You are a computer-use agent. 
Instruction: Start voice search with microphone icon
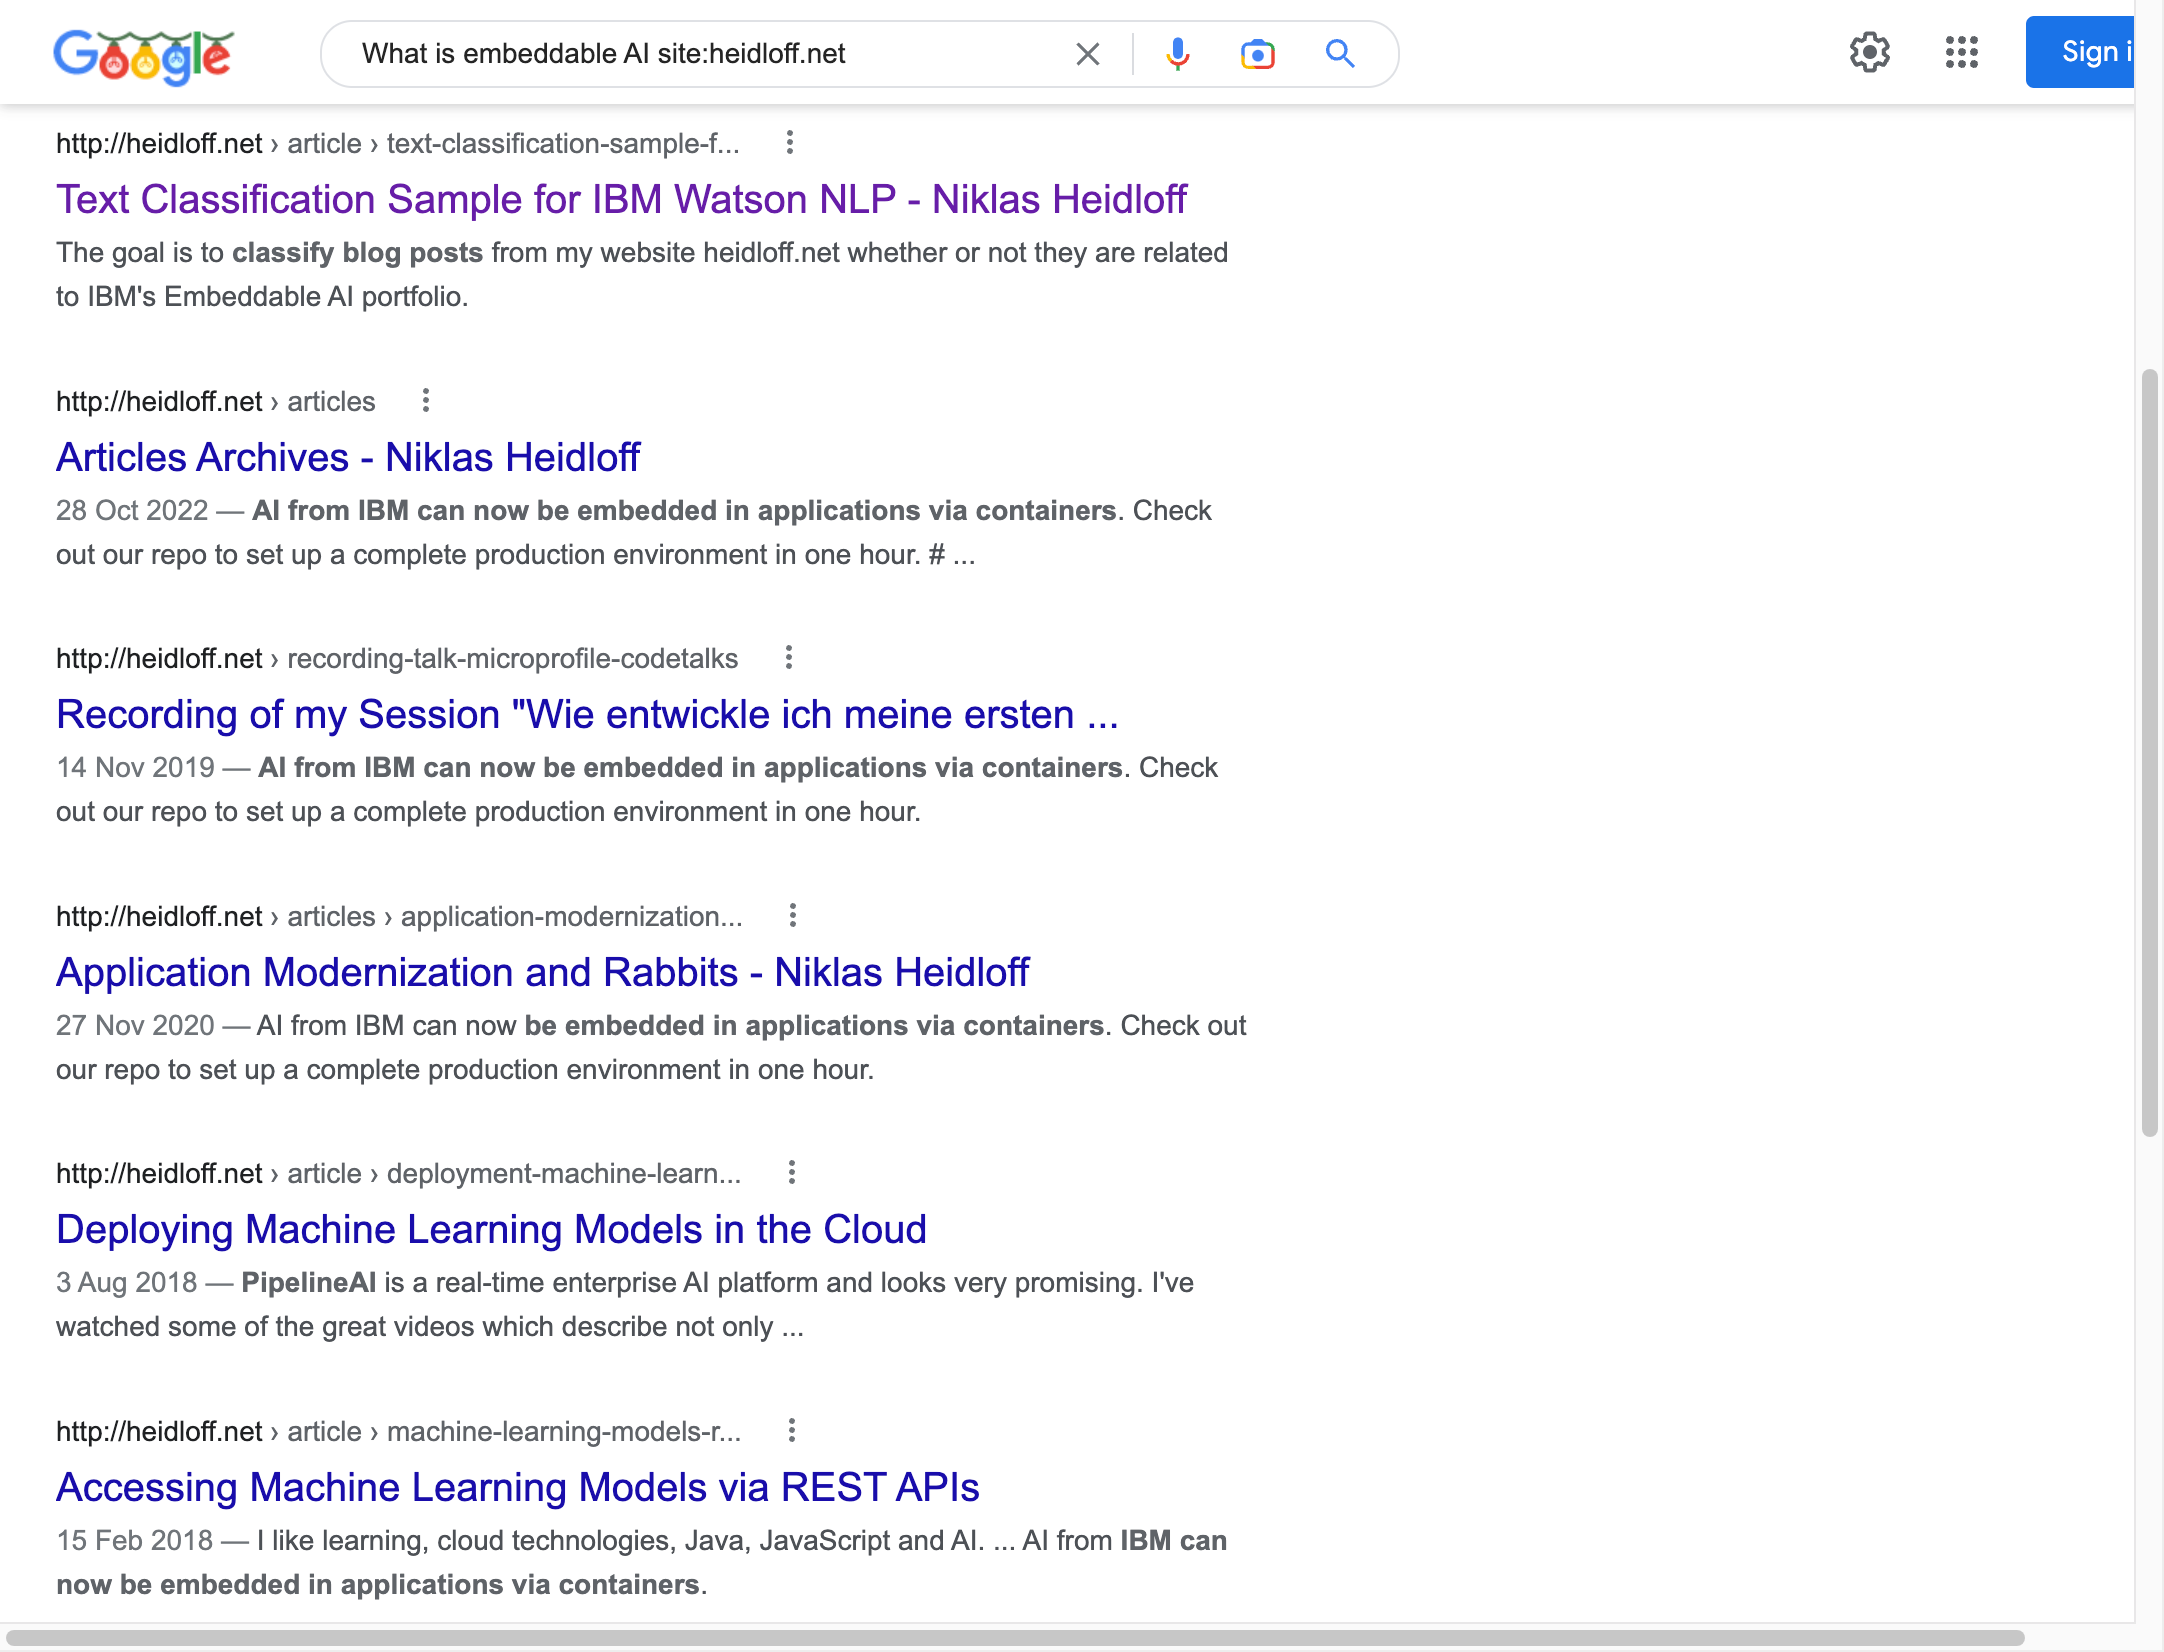(1178, 54)
